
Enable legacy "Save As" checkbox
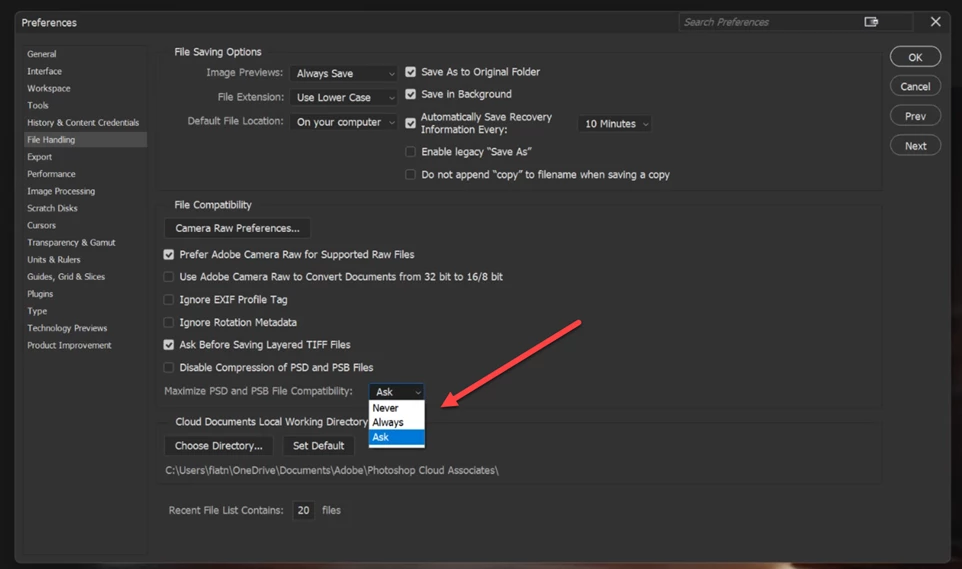click(410, 152)
